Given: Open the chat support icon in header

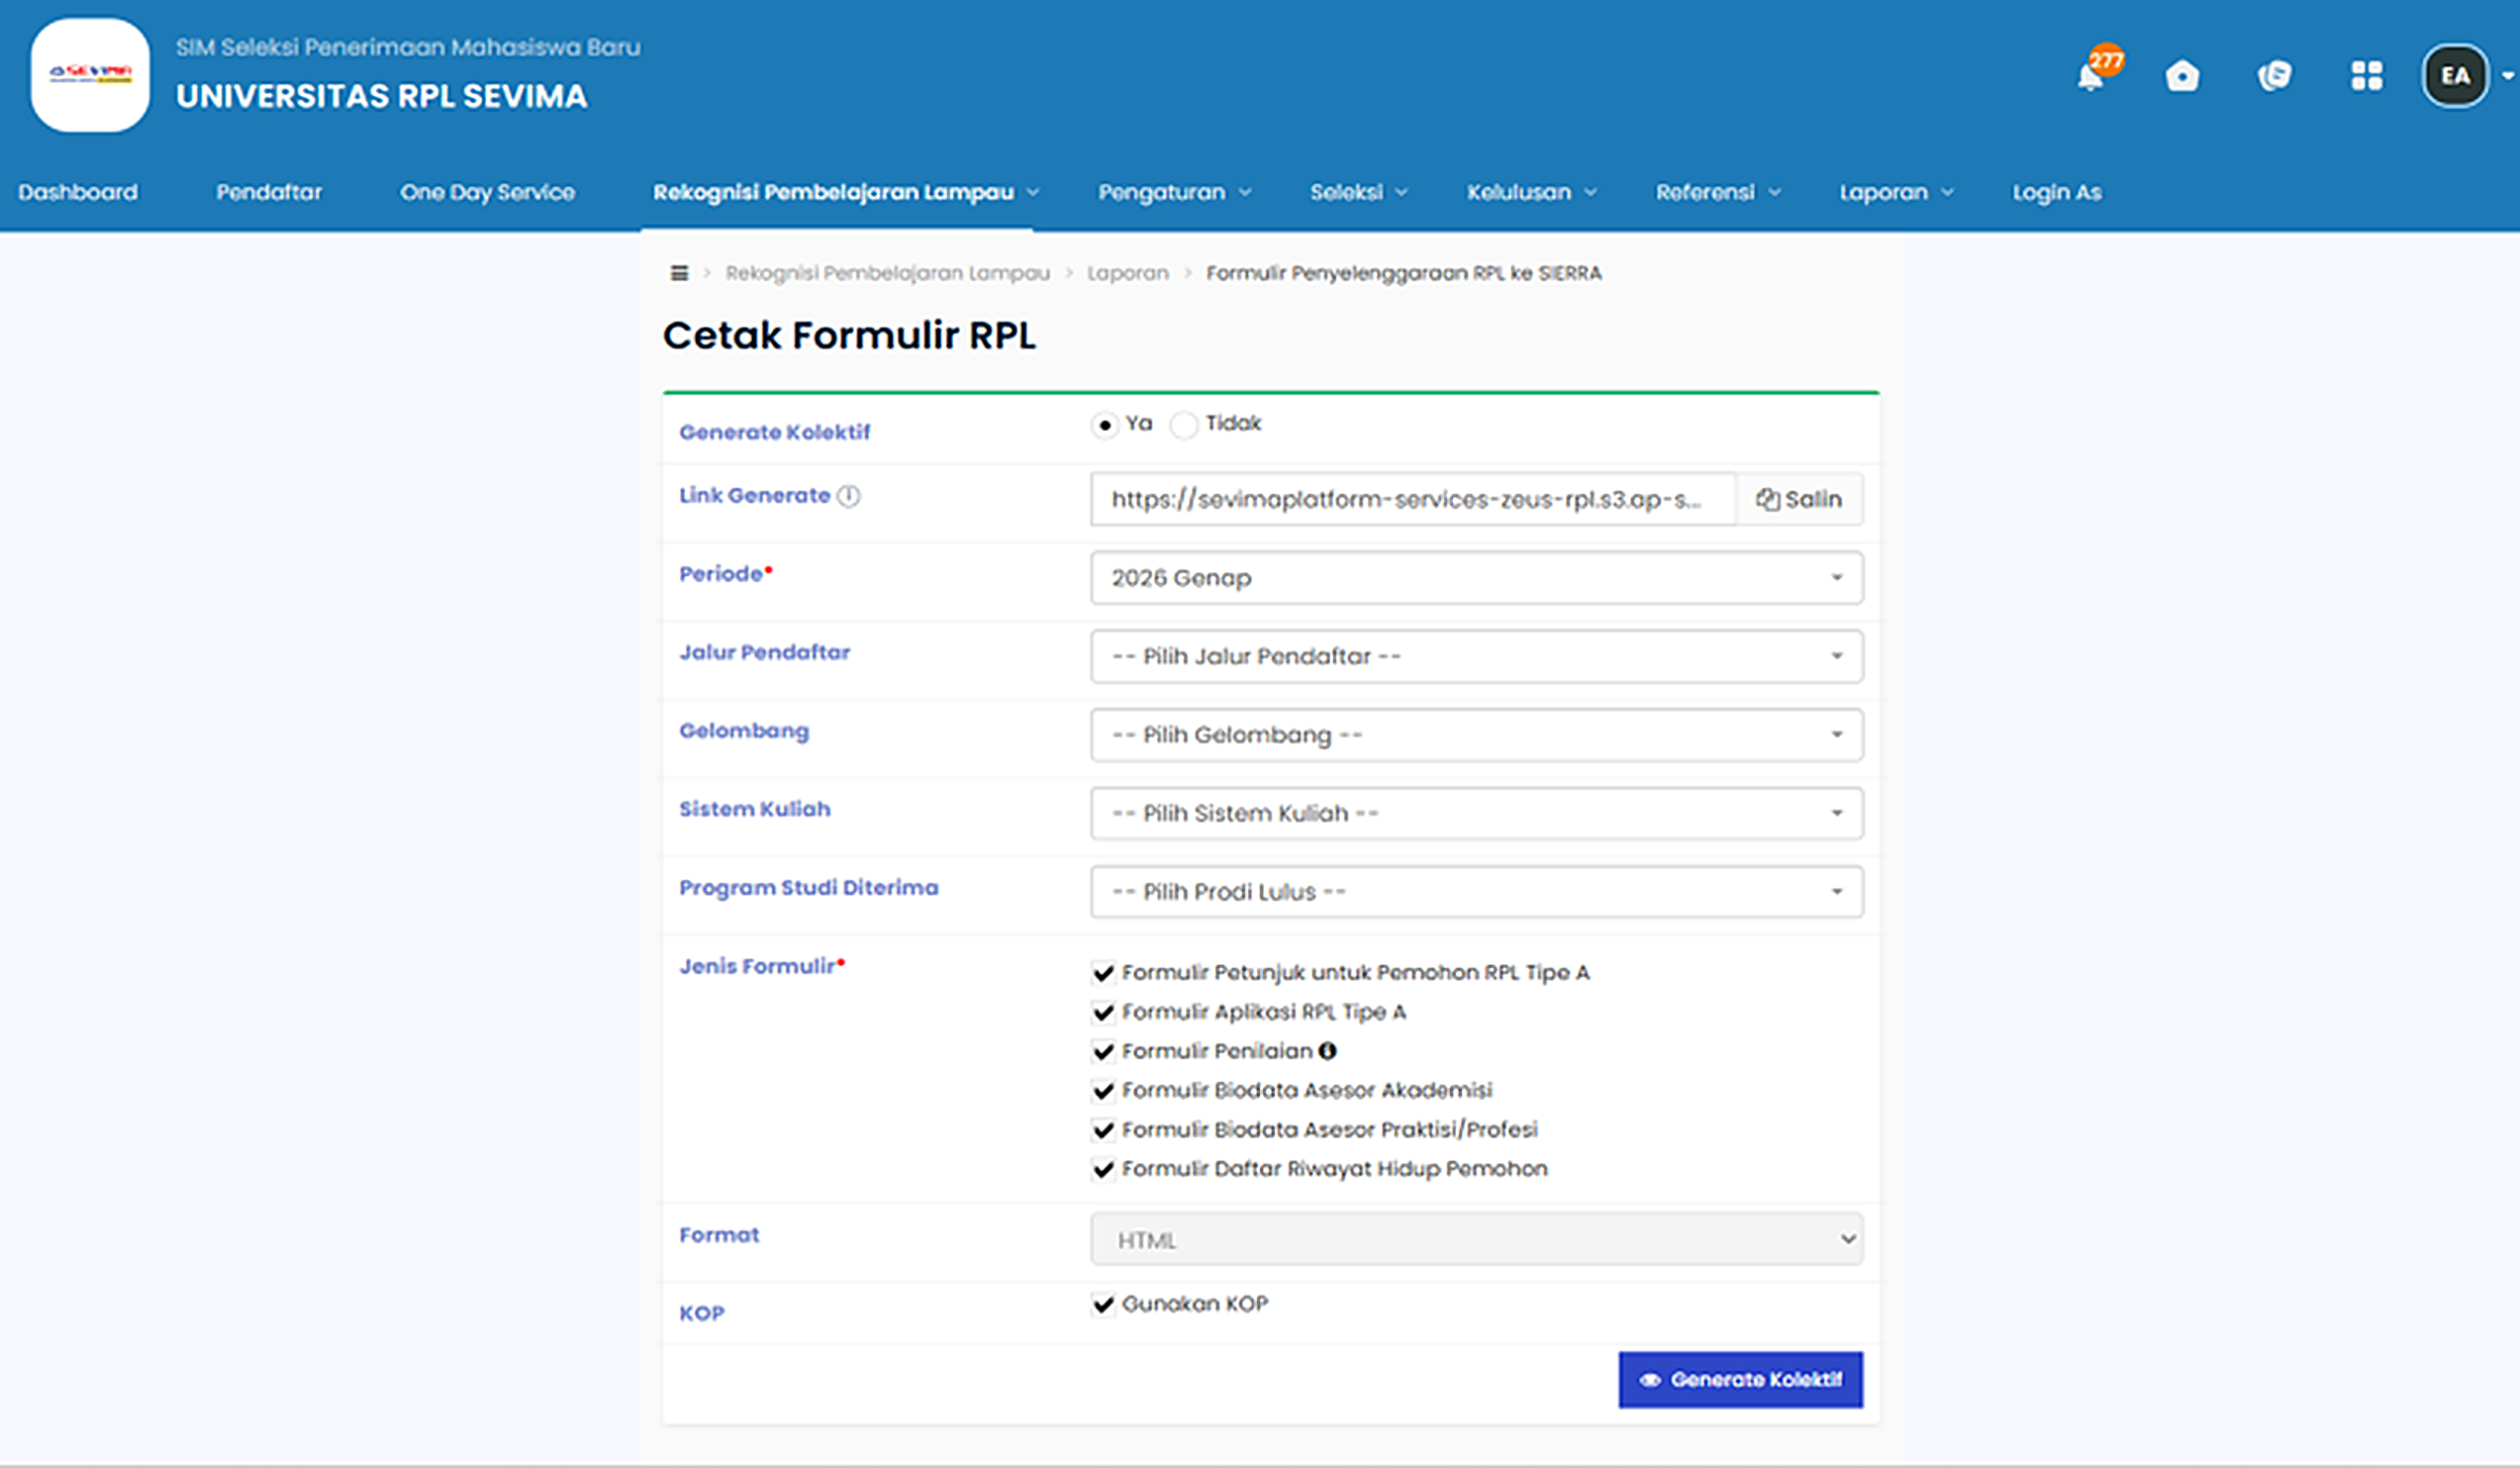Looking at the screenshot, I should pos(2274,76).
